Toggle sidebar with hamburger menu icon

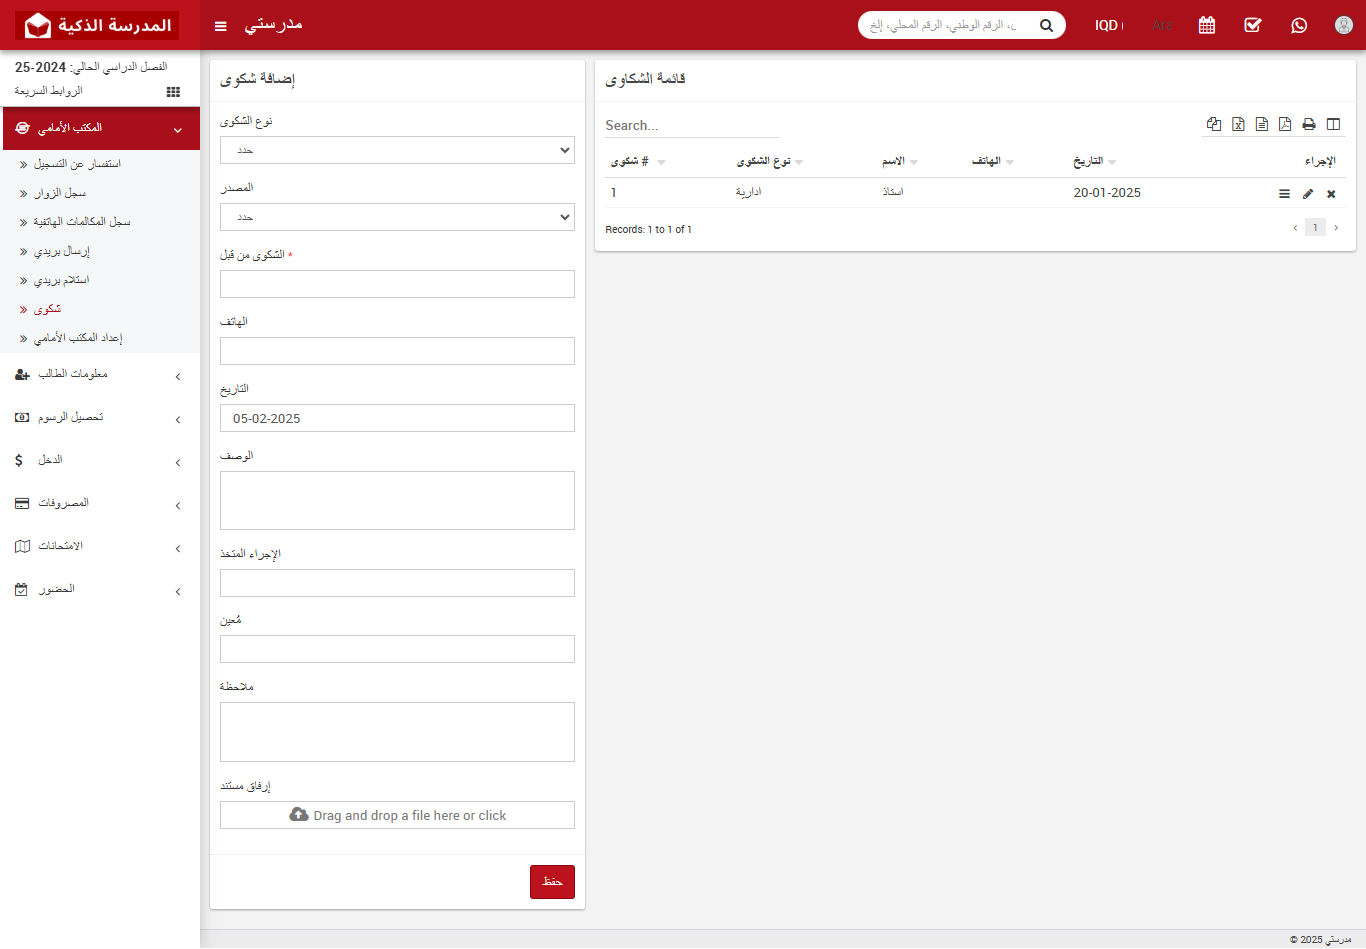pyautogui.click(x=221, y=26)
